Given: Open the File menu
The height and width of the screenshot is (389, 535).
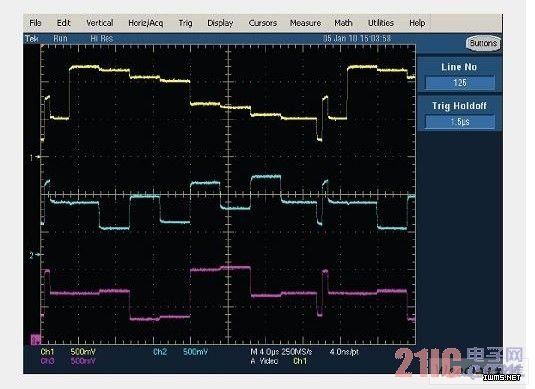Looking at the screenshot, I should coord(35,23).
